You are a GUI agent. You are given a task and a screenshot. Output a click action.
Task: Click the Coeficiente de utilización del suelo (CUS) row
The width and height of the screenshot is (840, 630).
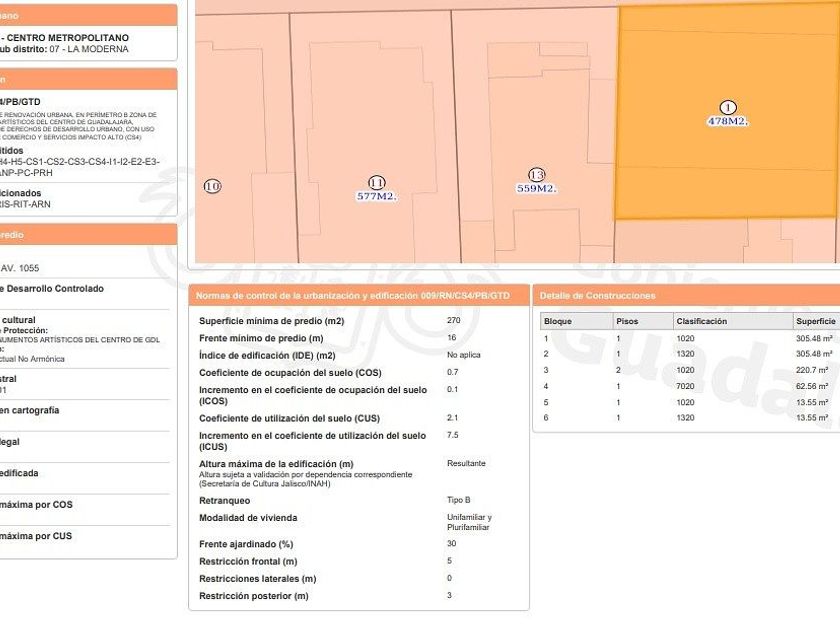(x=289, y=418)
